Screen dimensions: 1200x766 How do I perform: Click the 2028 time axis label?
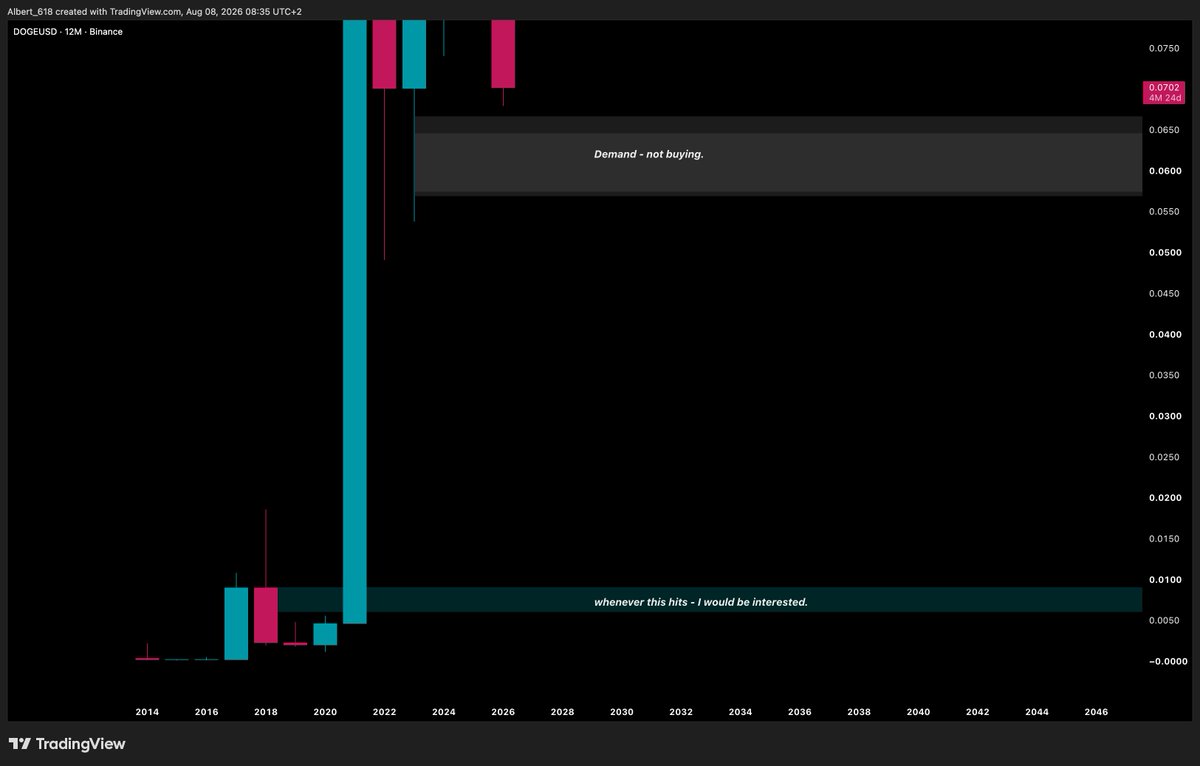[562, 712]
